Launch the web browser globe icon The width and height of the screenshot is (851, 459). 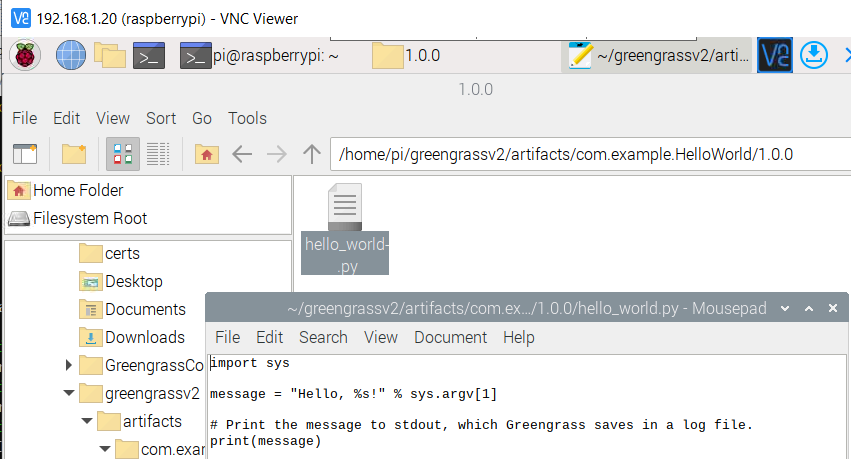click(71, 55)
